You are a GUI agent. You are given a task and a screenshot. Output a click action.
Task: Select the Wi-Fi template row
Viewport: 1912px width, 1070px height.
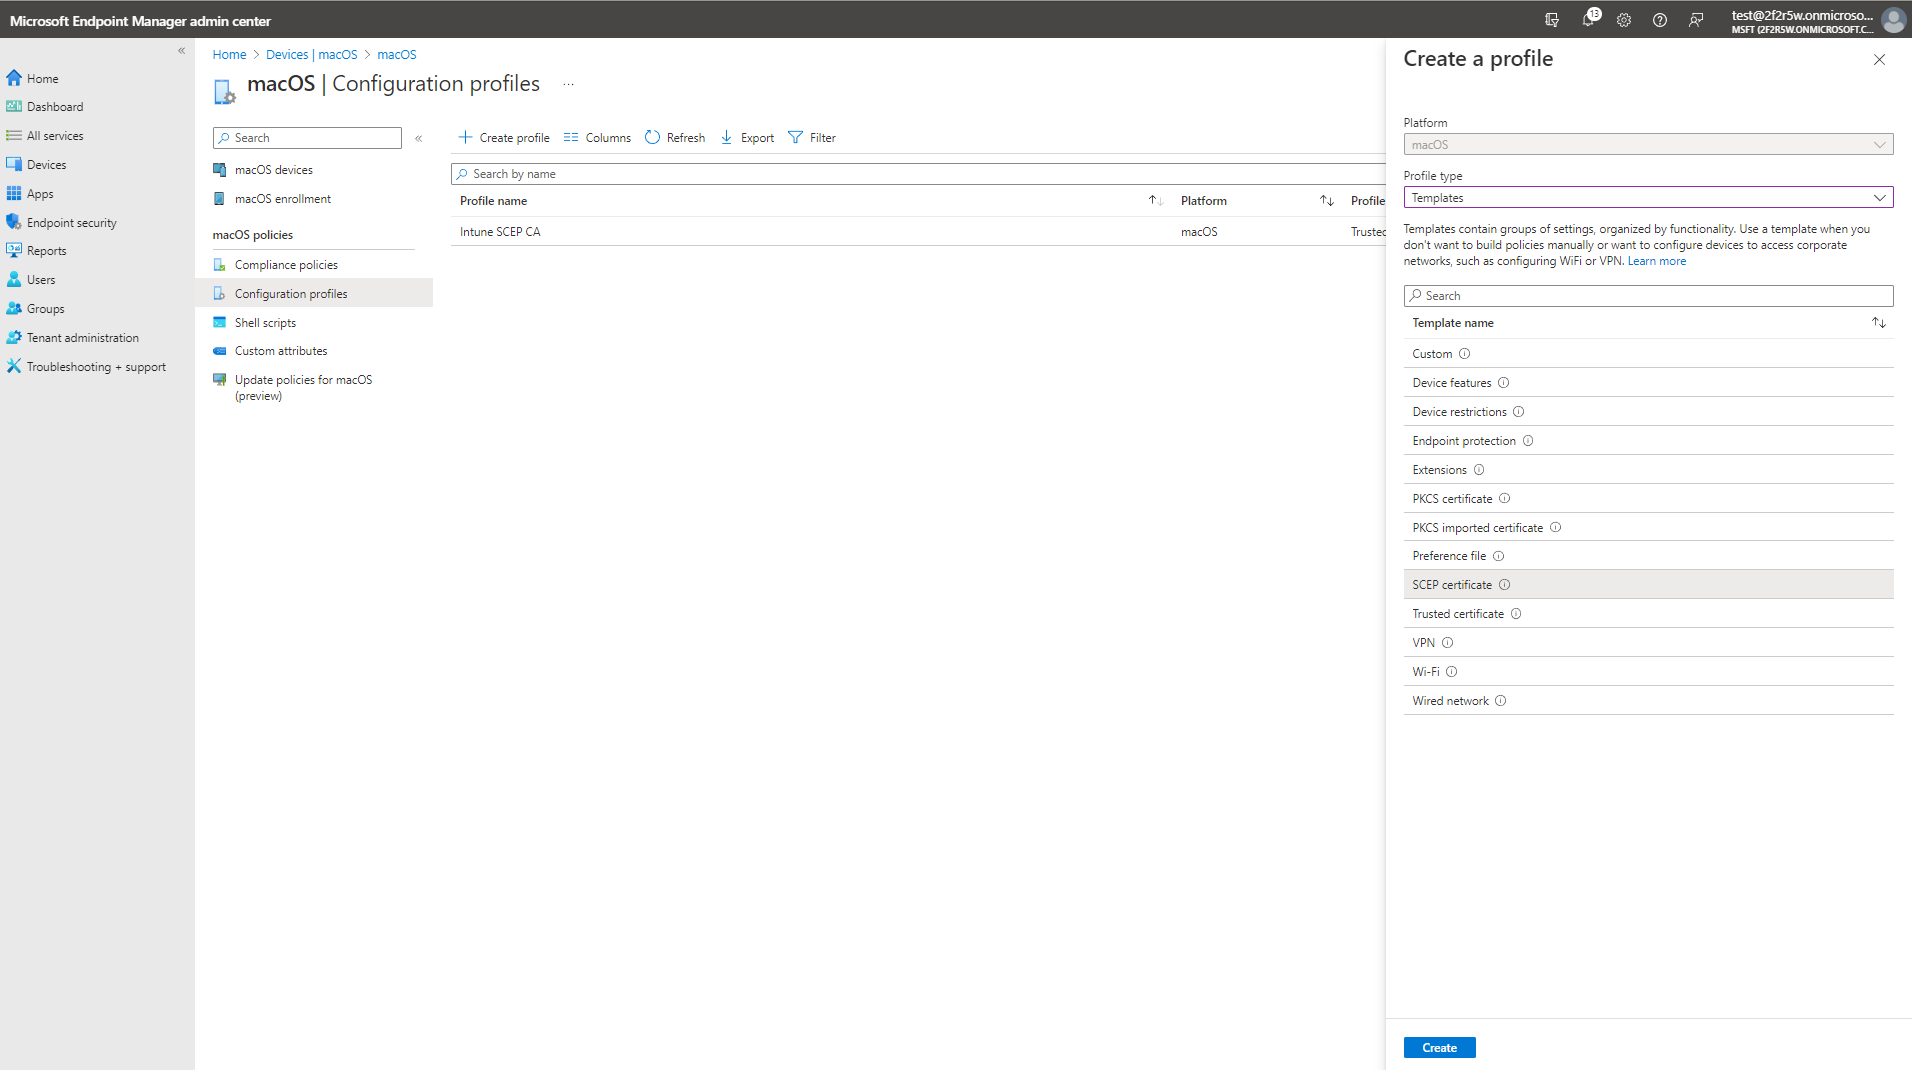pos(1426,671)
